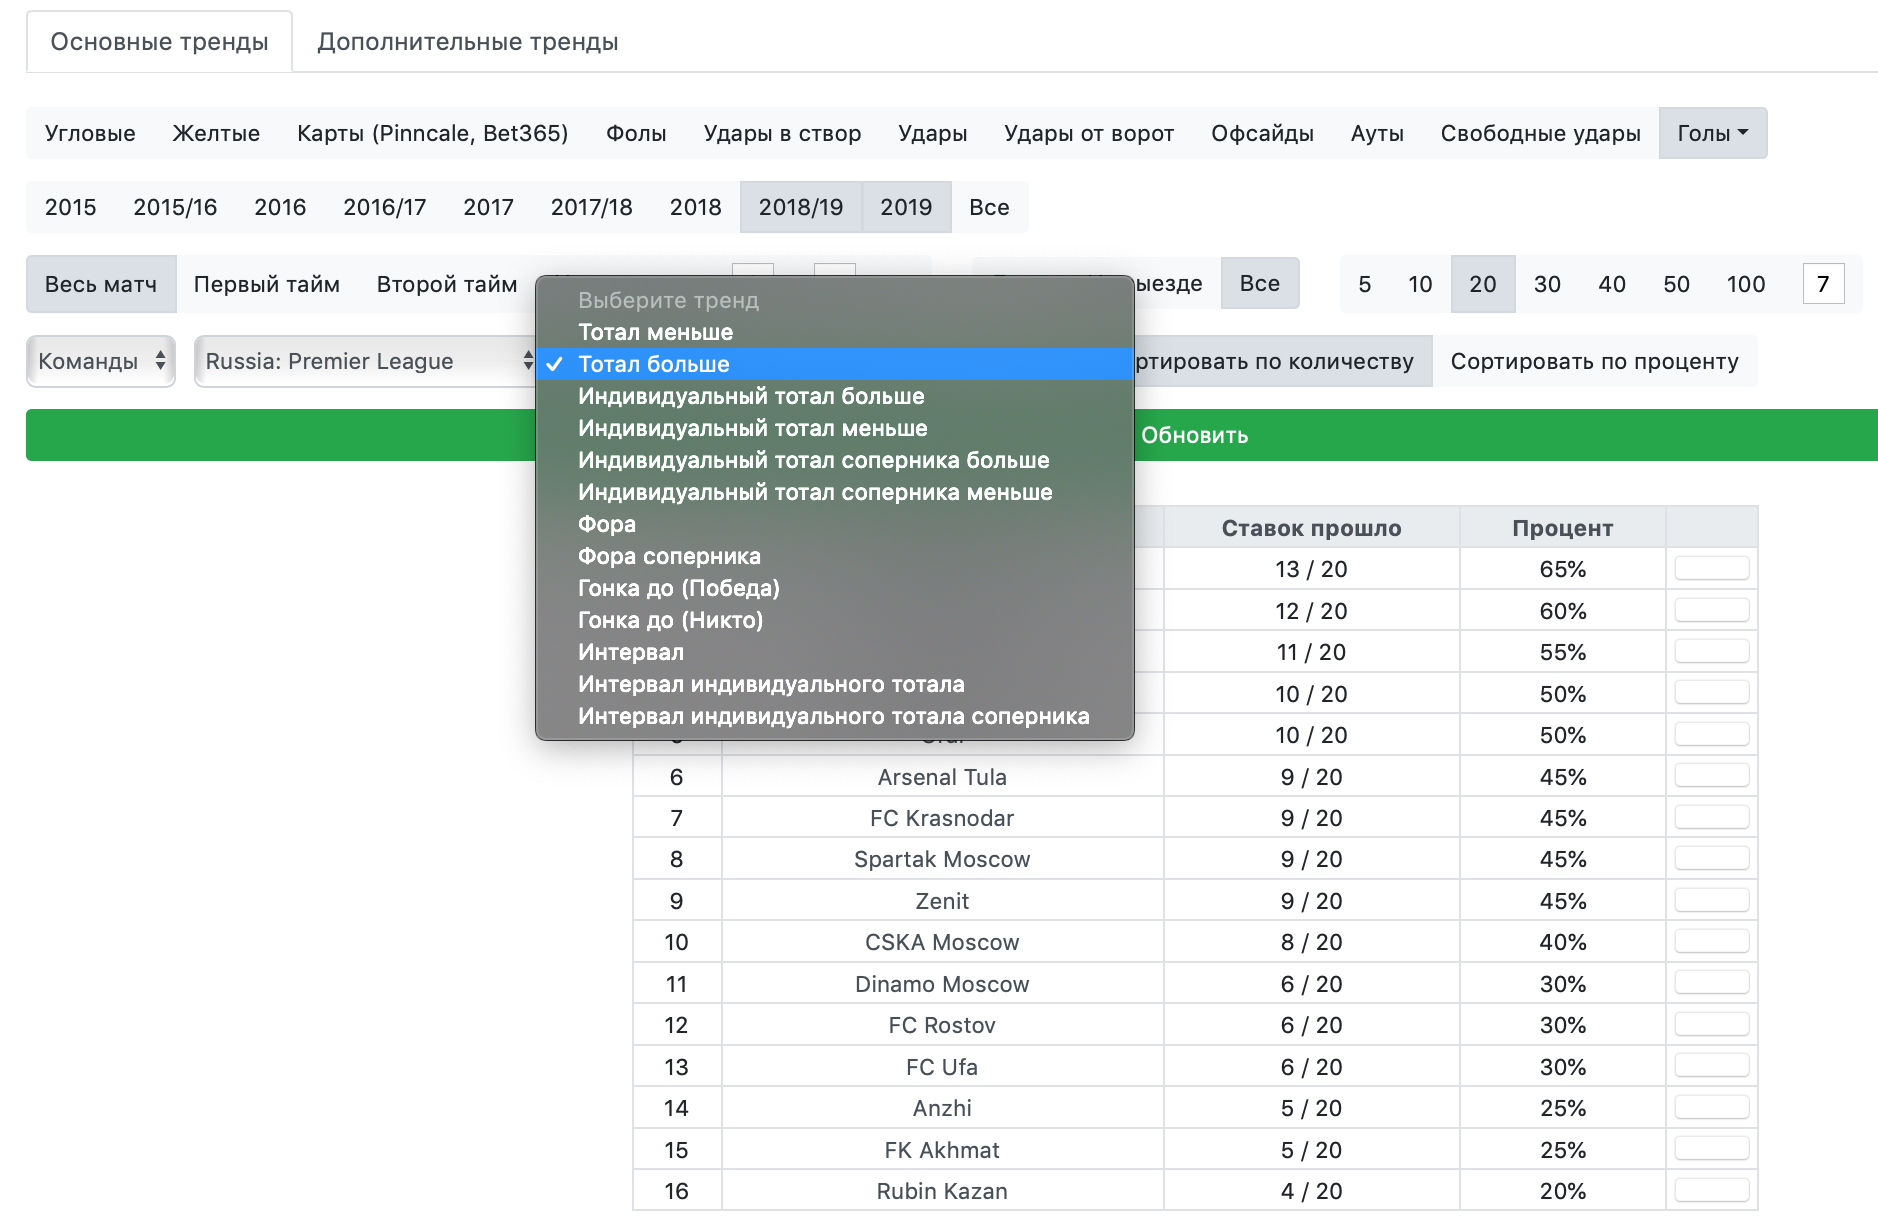
Task: Select Желтые statistic
Action: coord(216,133)
